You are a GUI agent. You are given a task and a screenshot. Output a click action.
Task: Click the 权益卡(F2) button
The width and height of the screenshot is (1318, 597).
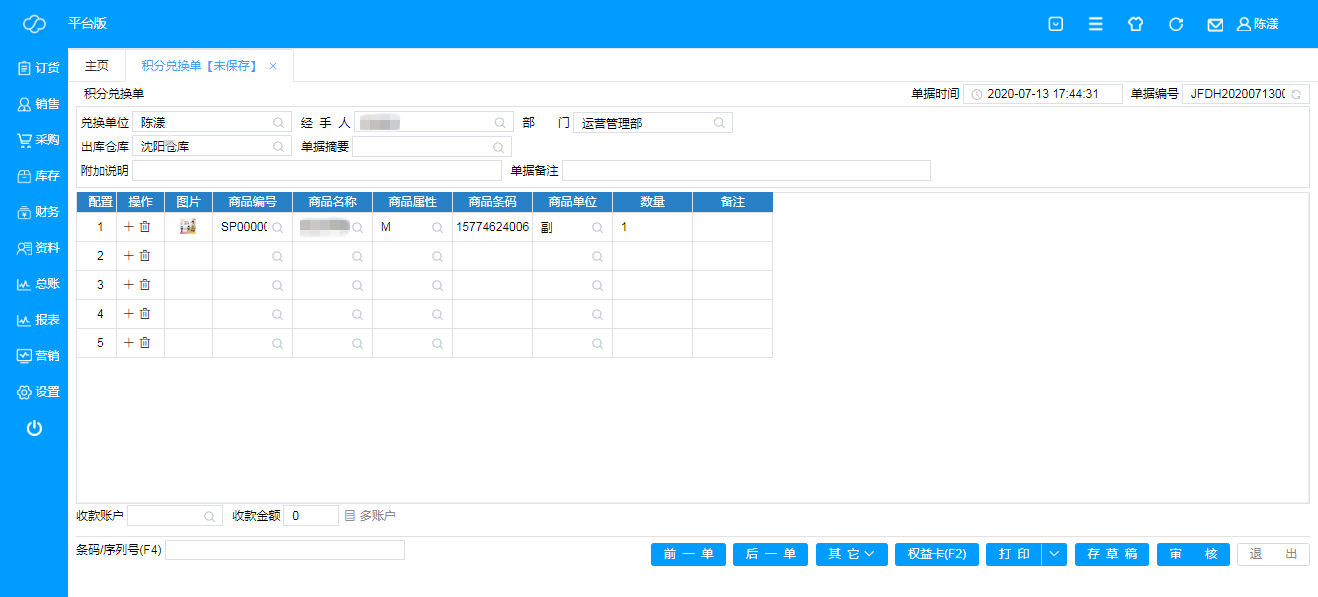click(x=937, y=554)
